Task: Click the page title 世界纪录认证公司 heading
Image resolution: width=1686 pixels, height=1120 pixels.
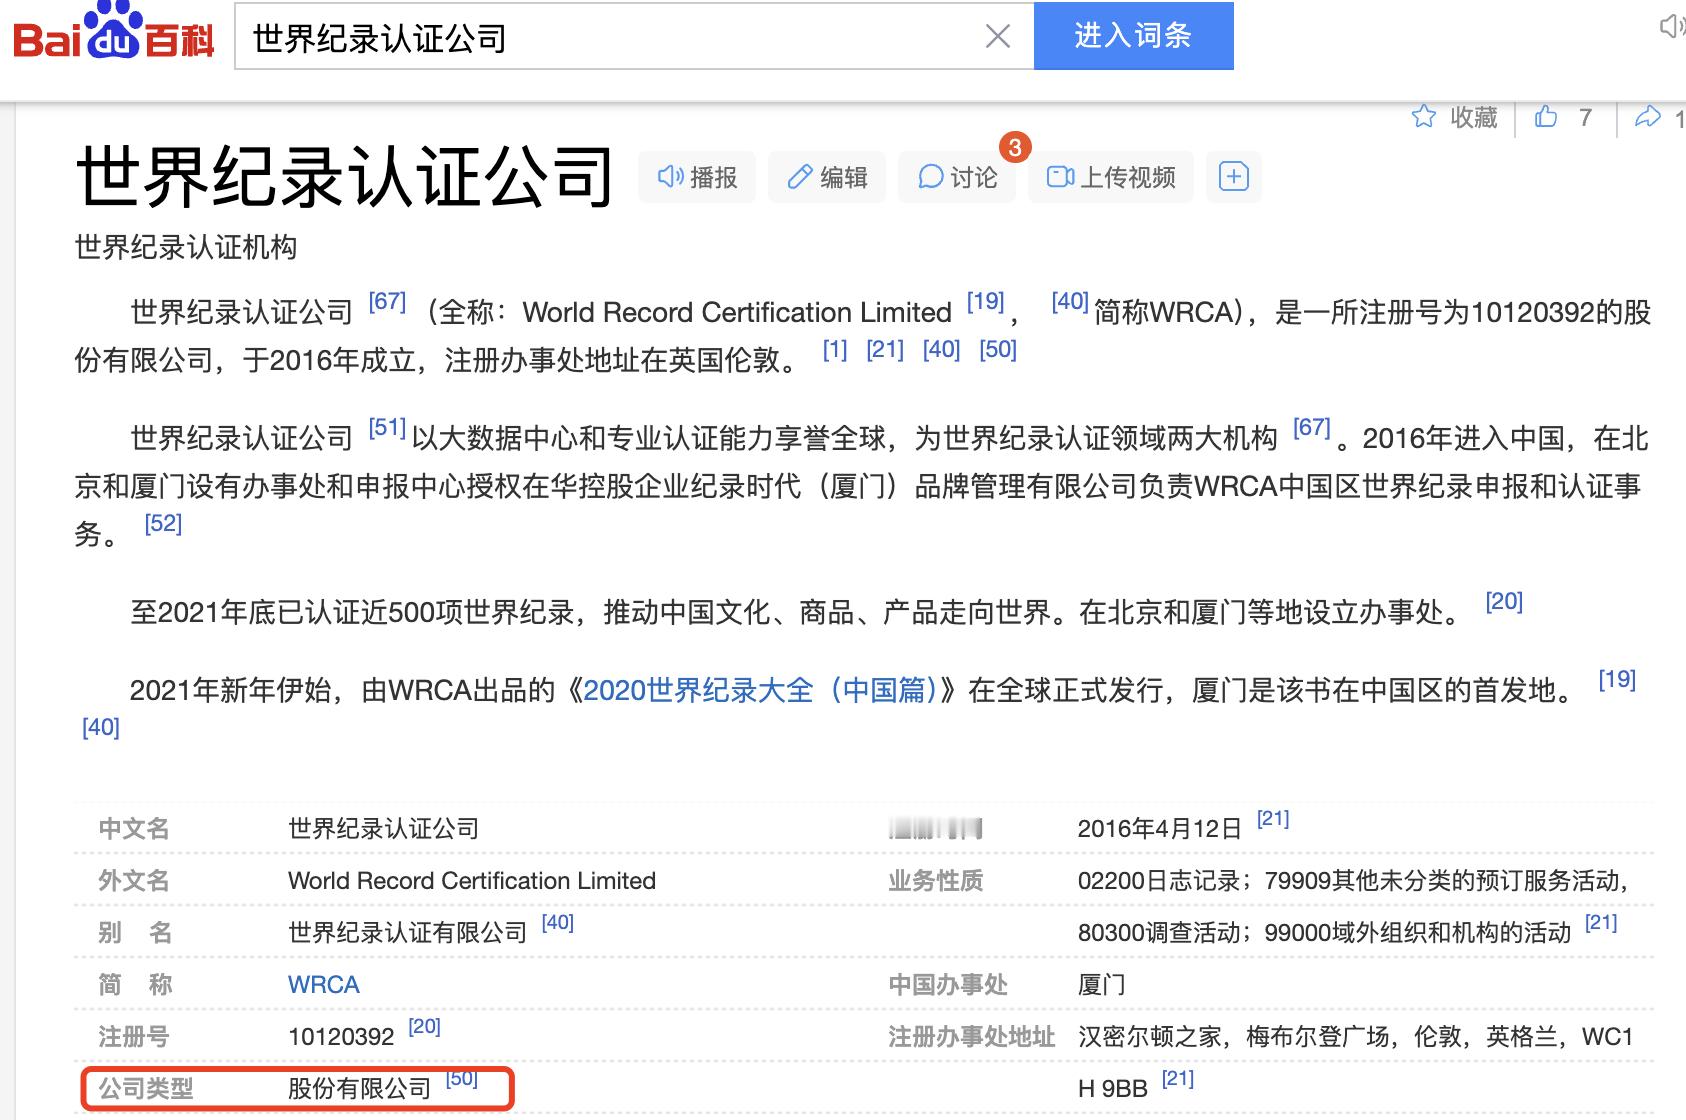Action: click(x=345, y=177)
